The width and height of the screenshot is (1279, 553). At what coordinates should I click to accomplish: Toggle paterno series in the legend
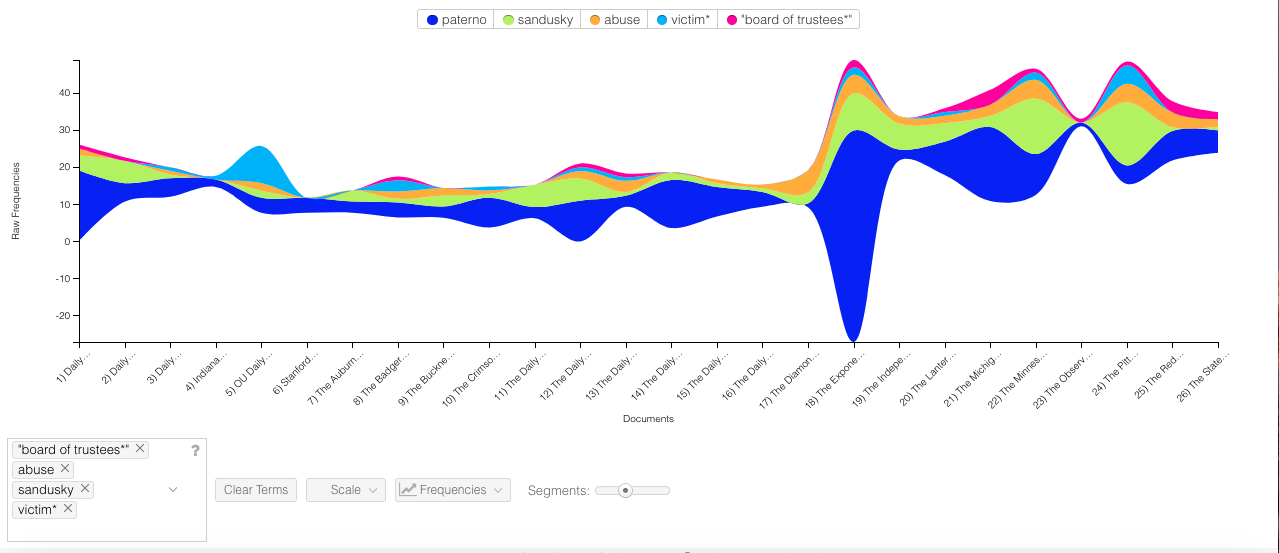click(x=455, y=20)
